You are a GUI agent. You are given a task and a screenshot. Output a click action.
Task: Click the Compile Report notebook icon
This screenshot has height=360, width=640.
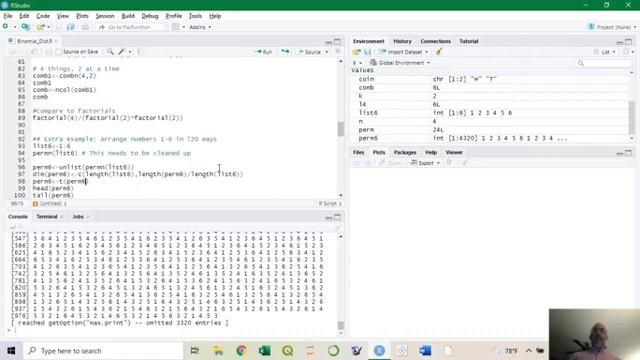(139, 52)
